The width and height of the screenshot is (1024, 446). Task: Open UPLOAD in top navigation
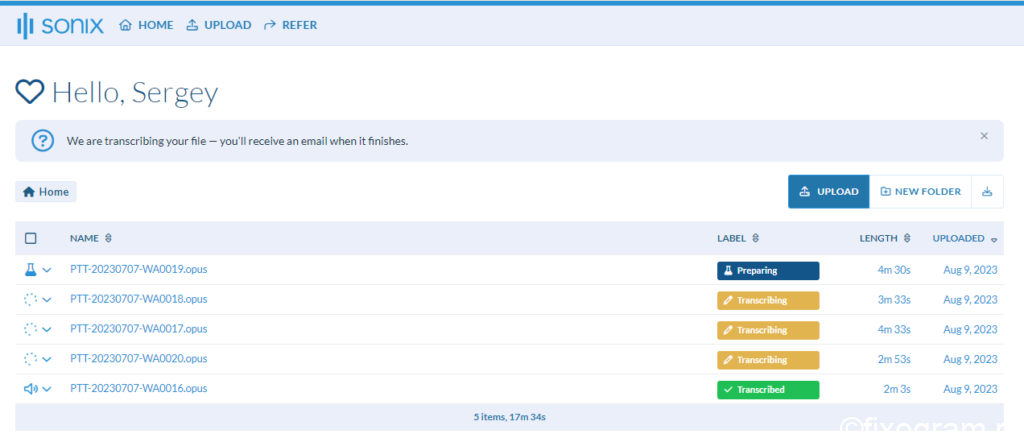[219, 25]
